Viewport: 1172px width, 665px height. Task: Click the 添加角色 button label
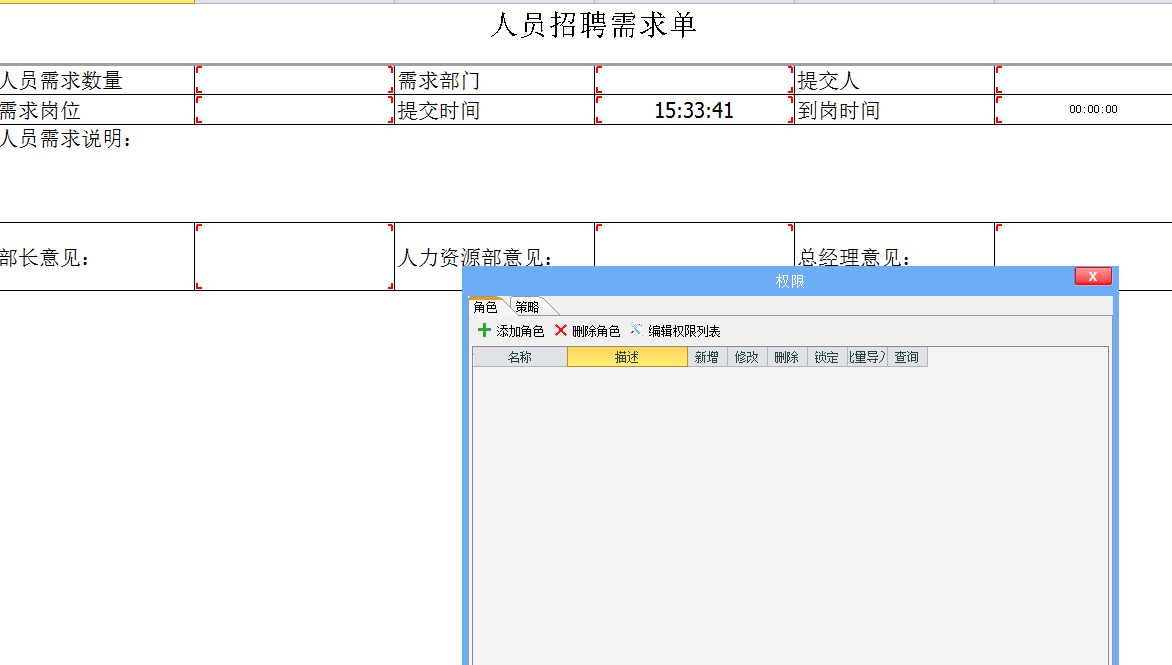(520, 331)
